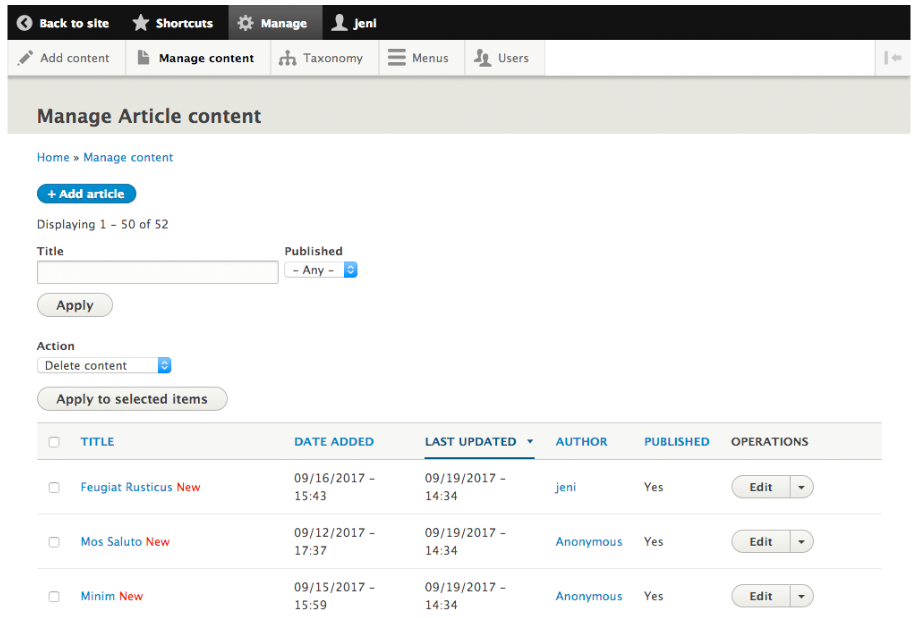
Task: Open the jeni account menu
Action: point(355,23)
